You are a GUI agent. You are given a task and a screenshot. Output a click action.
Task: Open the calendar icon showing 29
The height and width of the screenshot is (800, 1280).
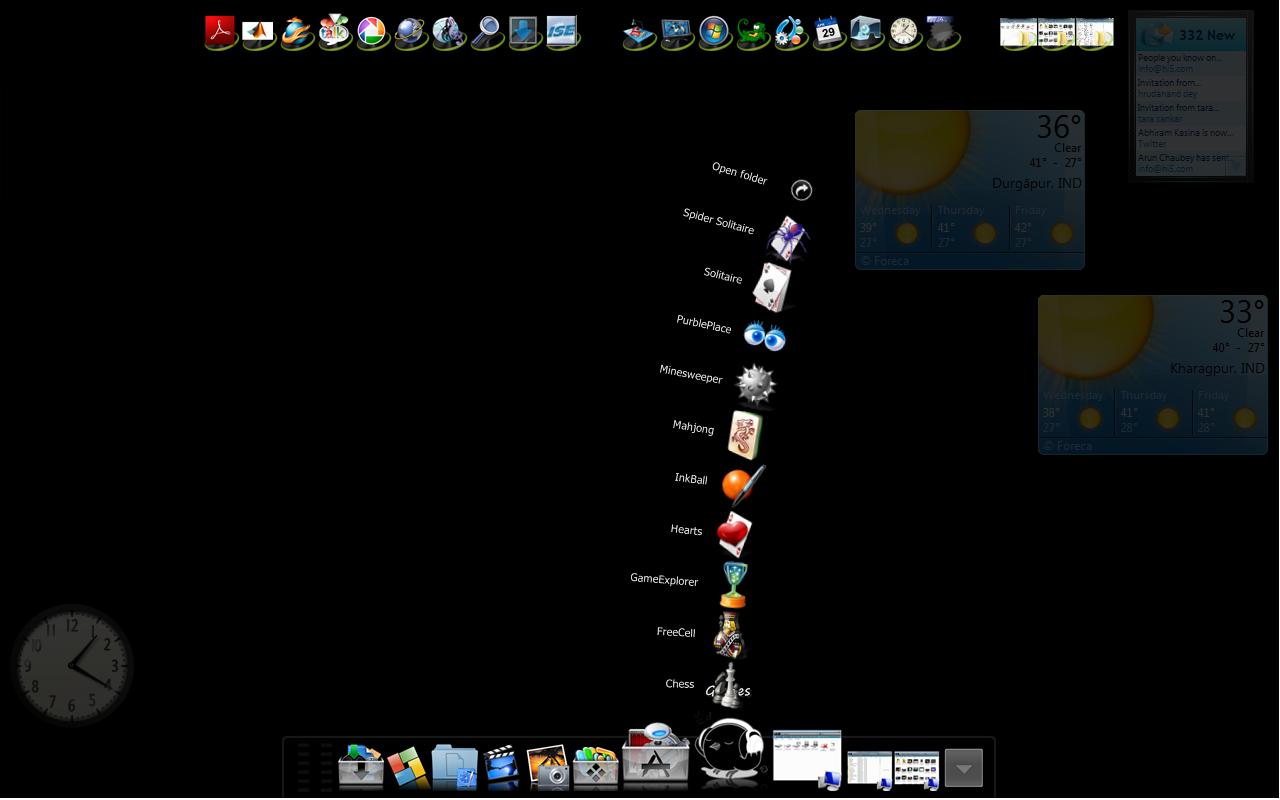click(x=828, y=32)
